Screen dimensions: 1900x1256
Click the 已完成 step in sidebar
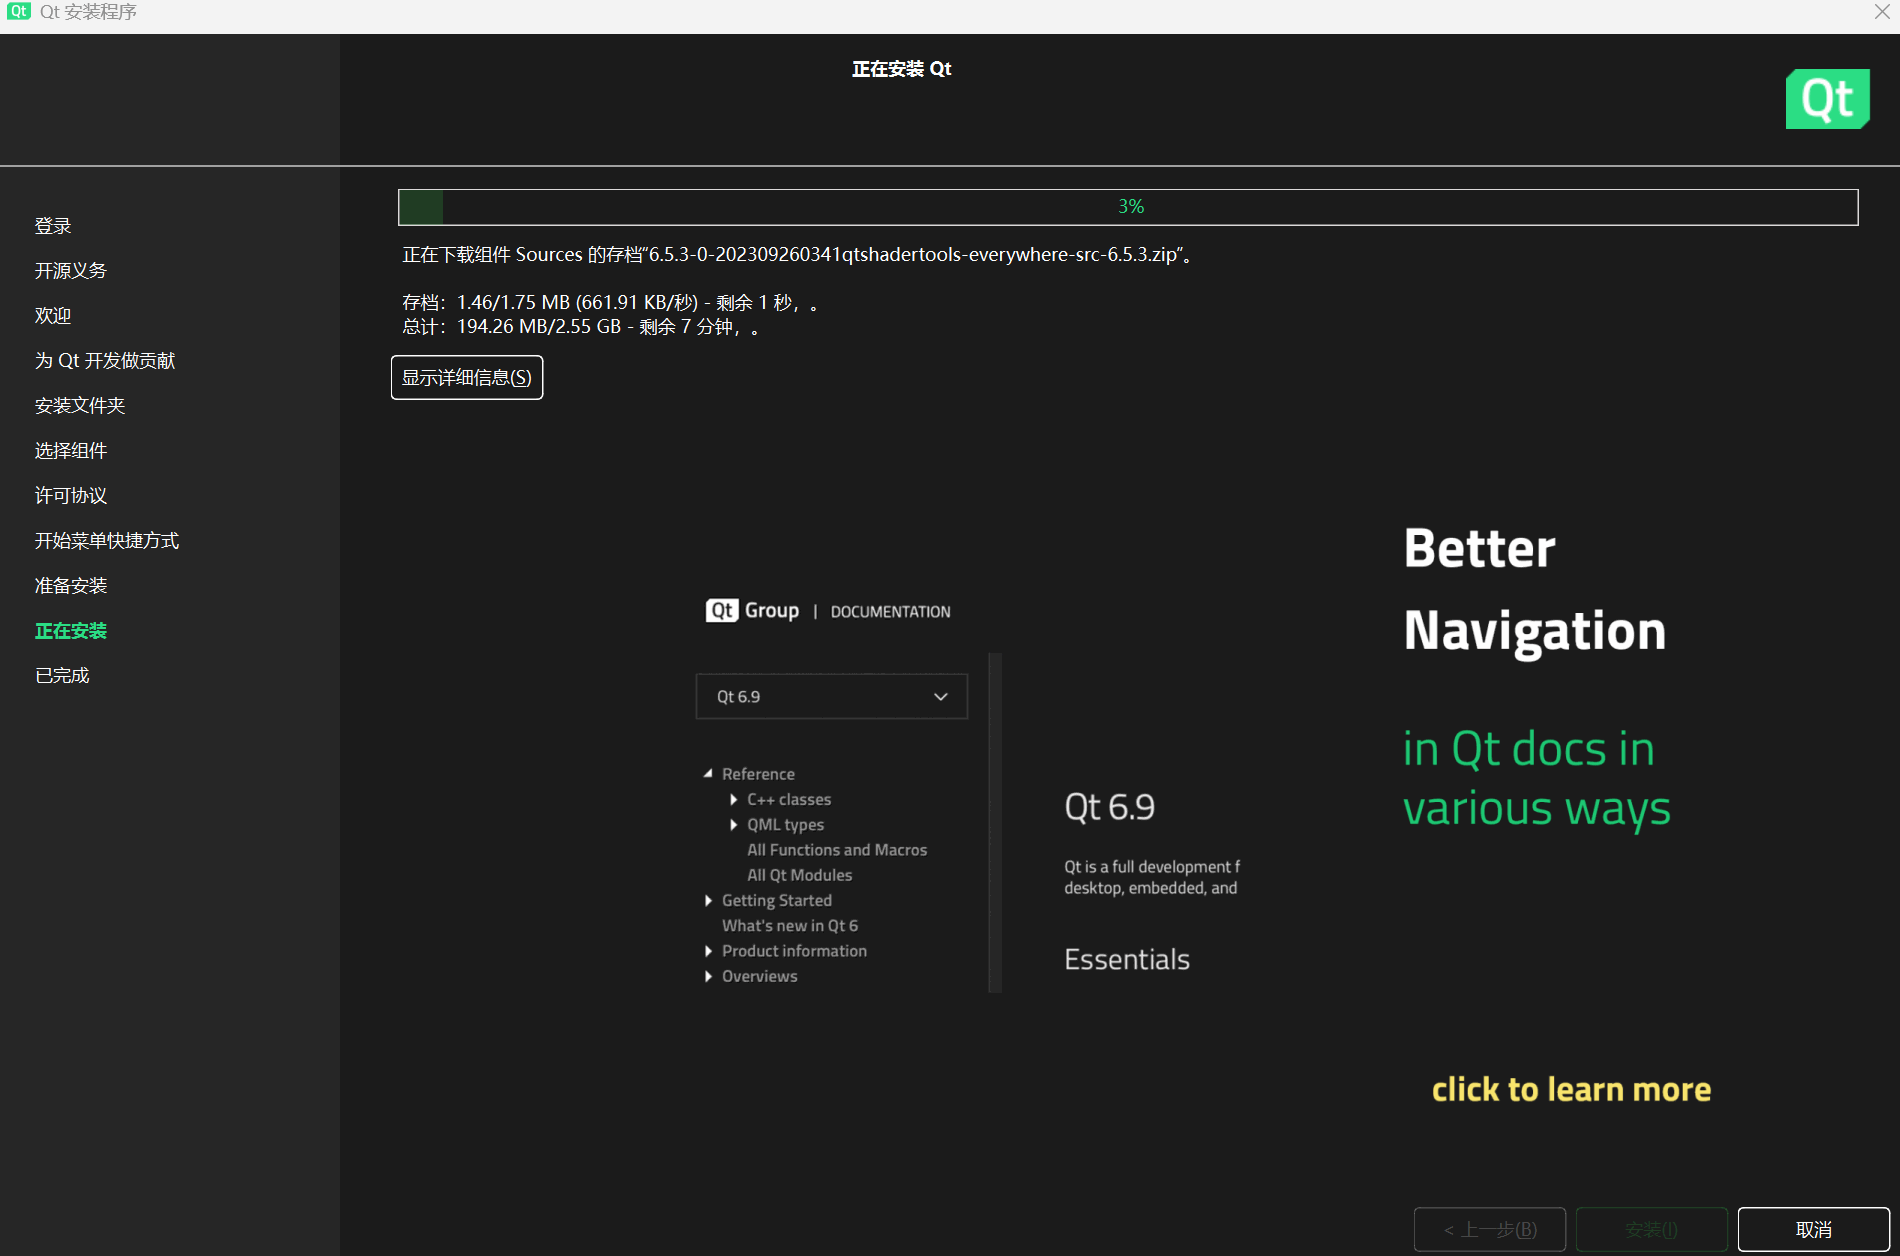click(62, 676)
